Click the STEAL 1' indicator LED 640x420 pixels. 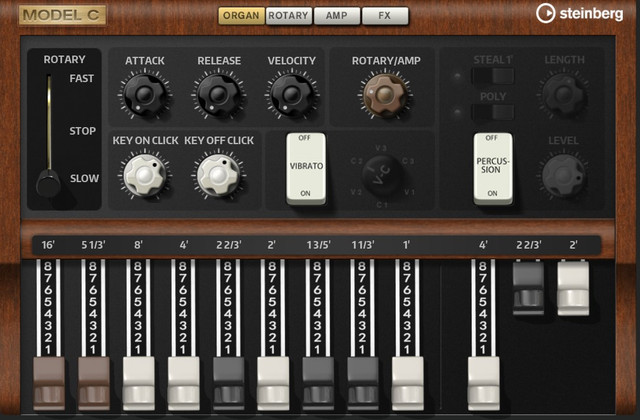(458, 76)
